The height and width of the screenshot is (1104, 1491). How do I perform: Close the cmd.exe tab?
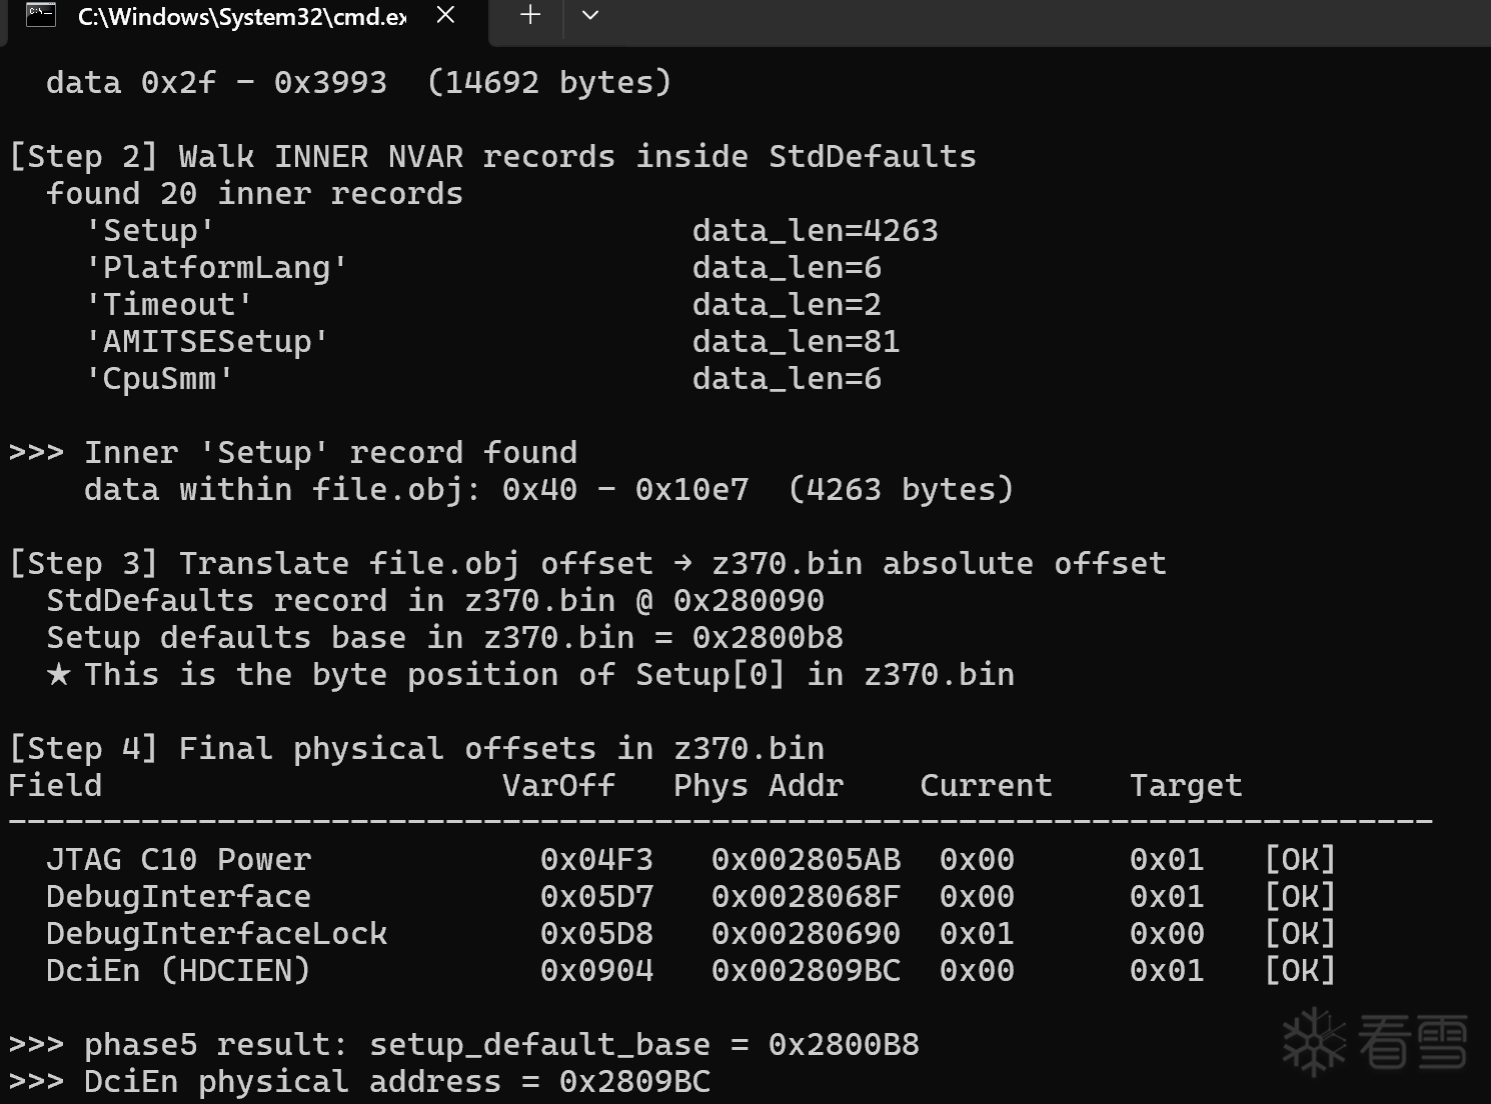(x=446, y=15)
